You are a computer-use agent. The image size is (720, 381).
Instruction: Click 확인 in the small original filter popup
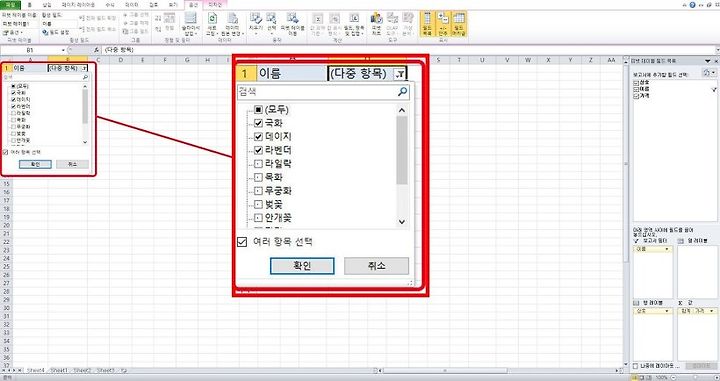point(35,164)
